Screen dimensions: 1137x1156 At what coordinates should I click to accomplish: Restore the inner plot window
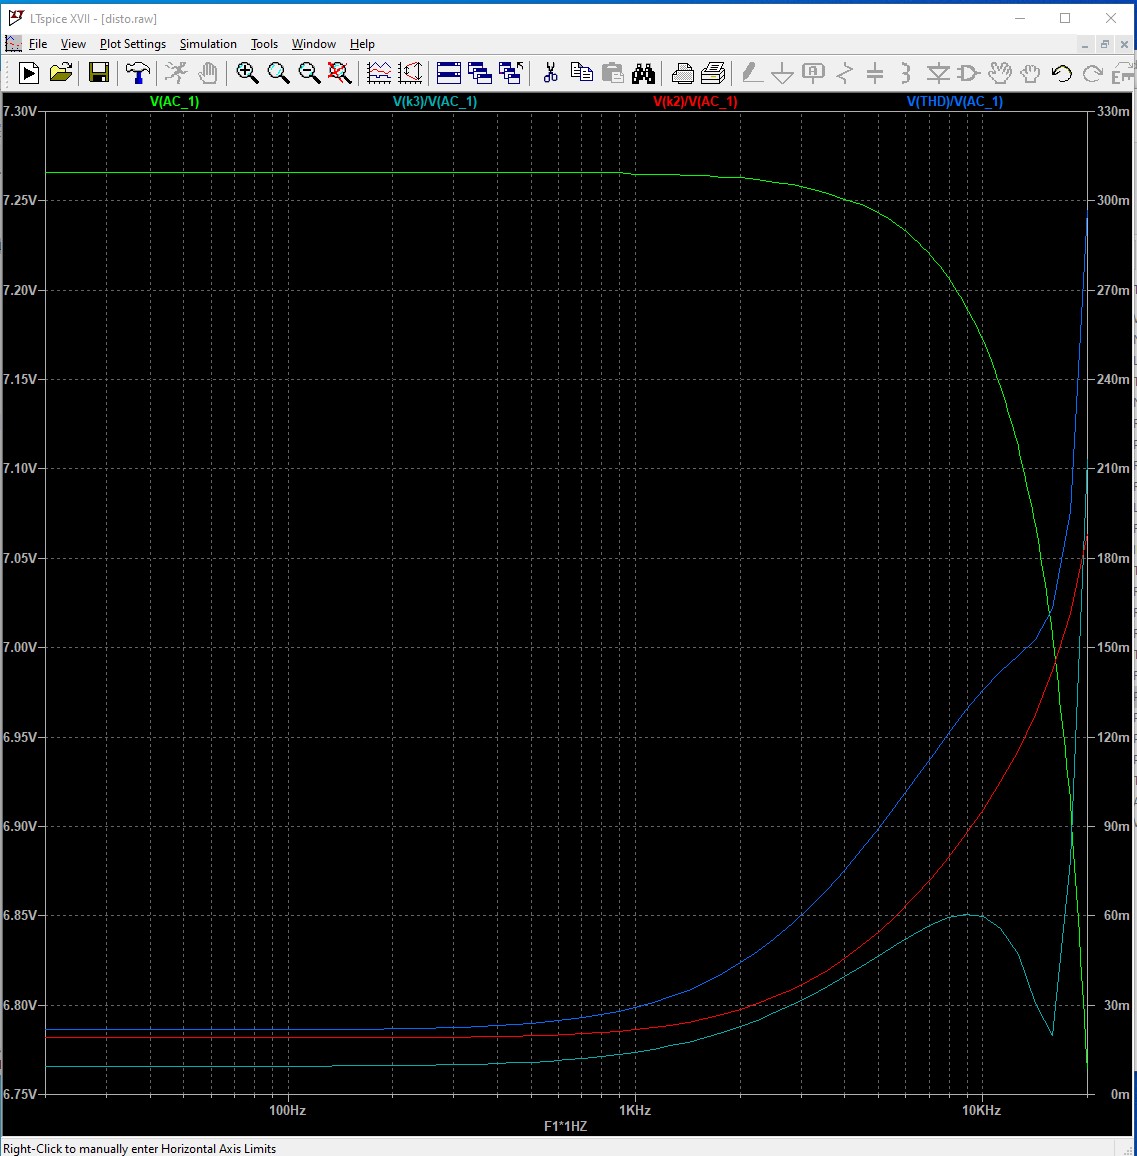[1105, 44]
